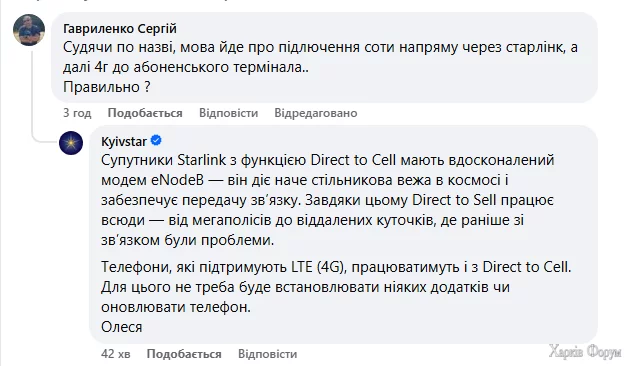Click the 3 год timestamp
This screenshot has width=631, height=366.
77,113
